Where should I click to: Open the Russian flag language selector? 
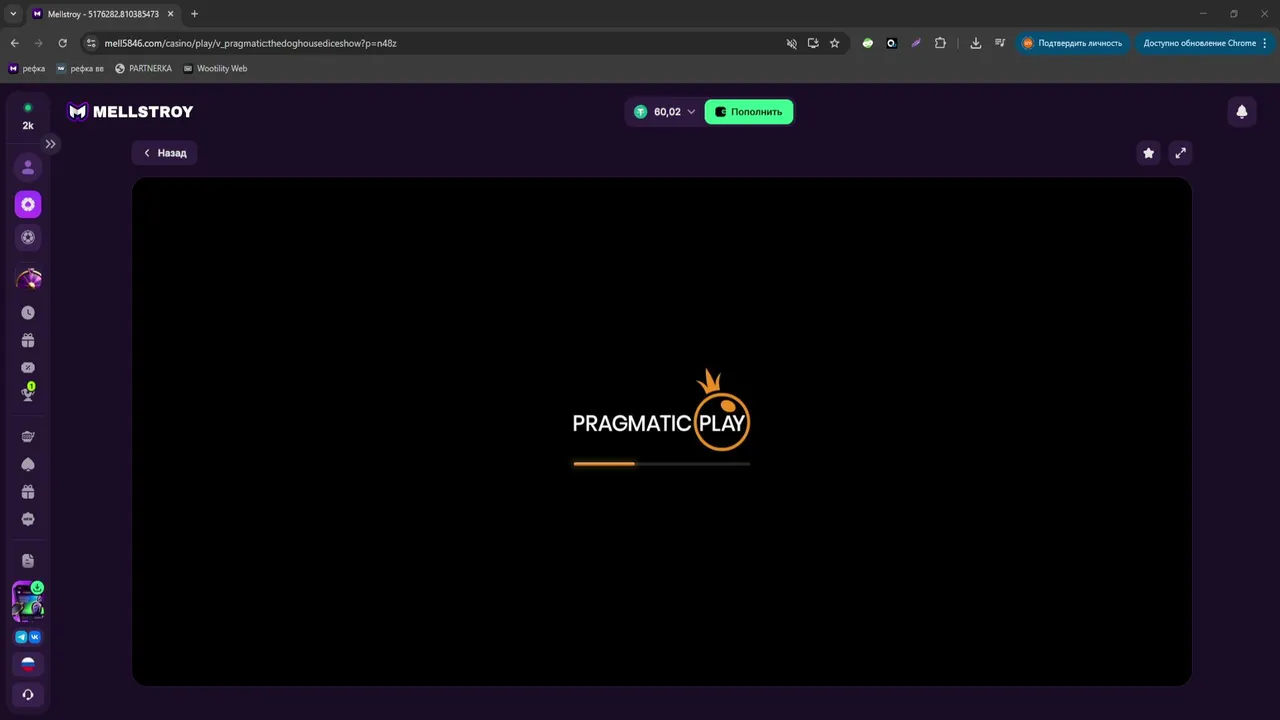(x=28, y=664)
